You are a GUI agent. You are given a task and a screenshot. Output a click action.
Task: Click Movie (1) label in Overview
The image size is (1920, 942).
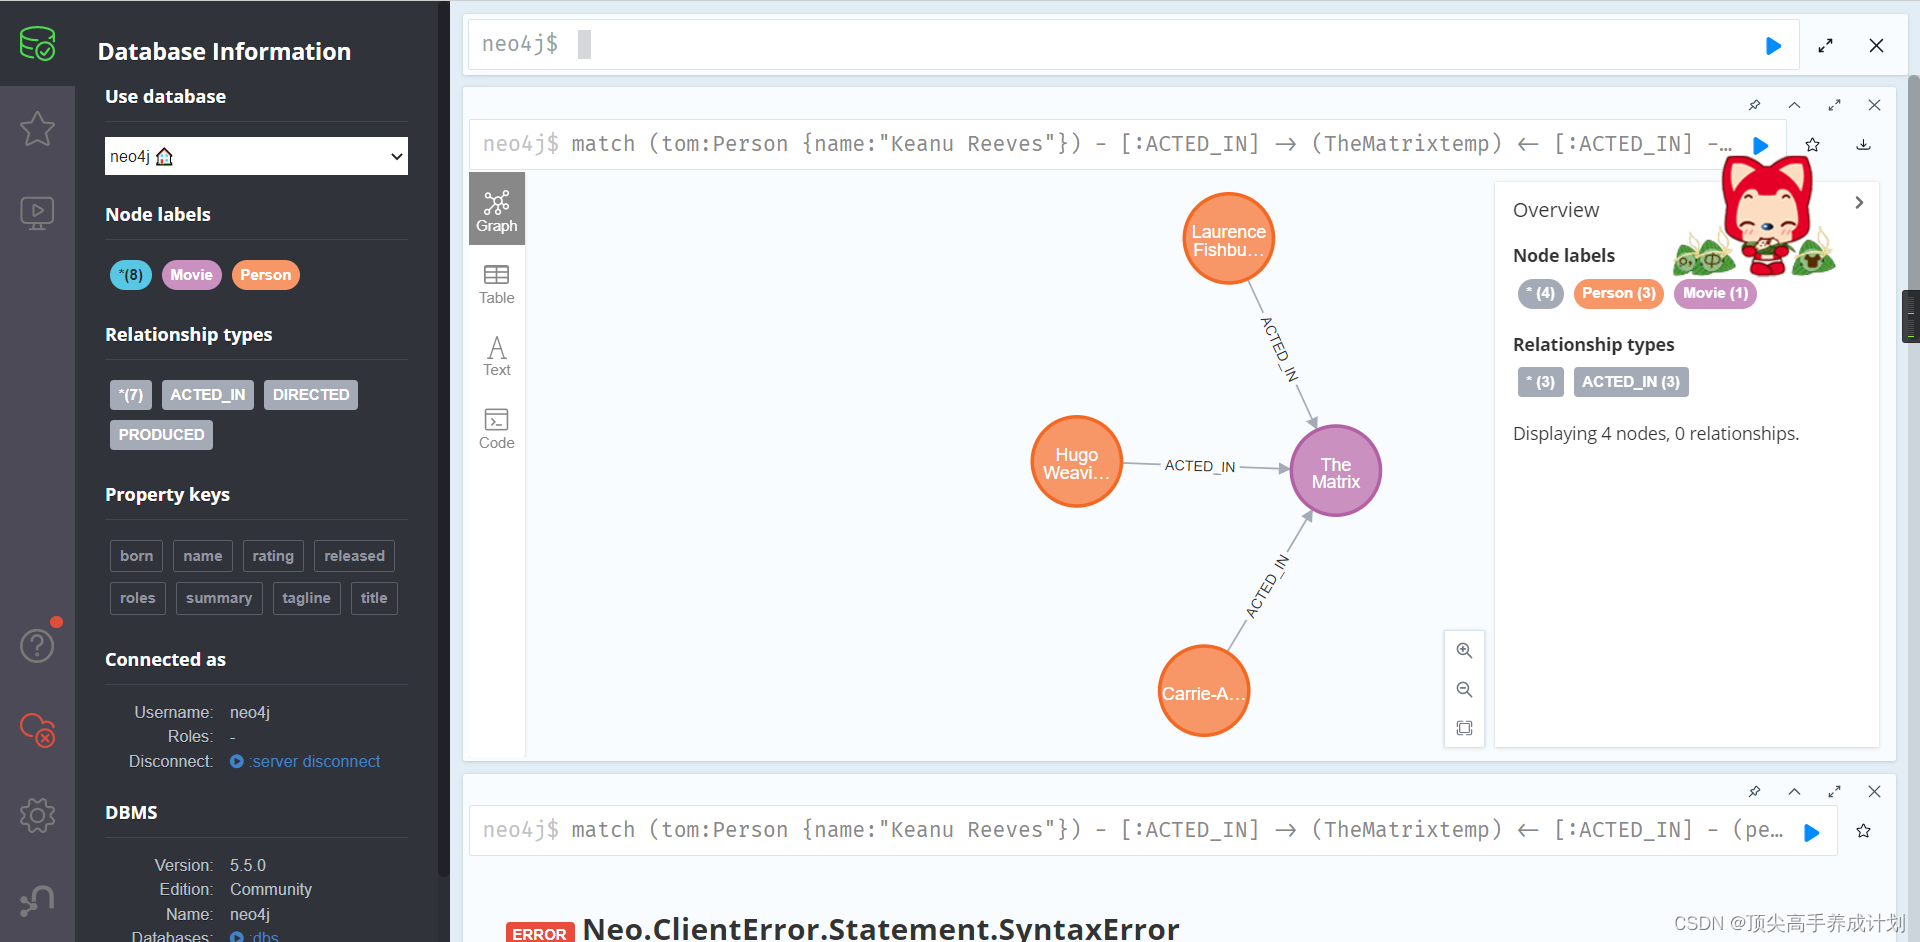tap(1715, 293)
